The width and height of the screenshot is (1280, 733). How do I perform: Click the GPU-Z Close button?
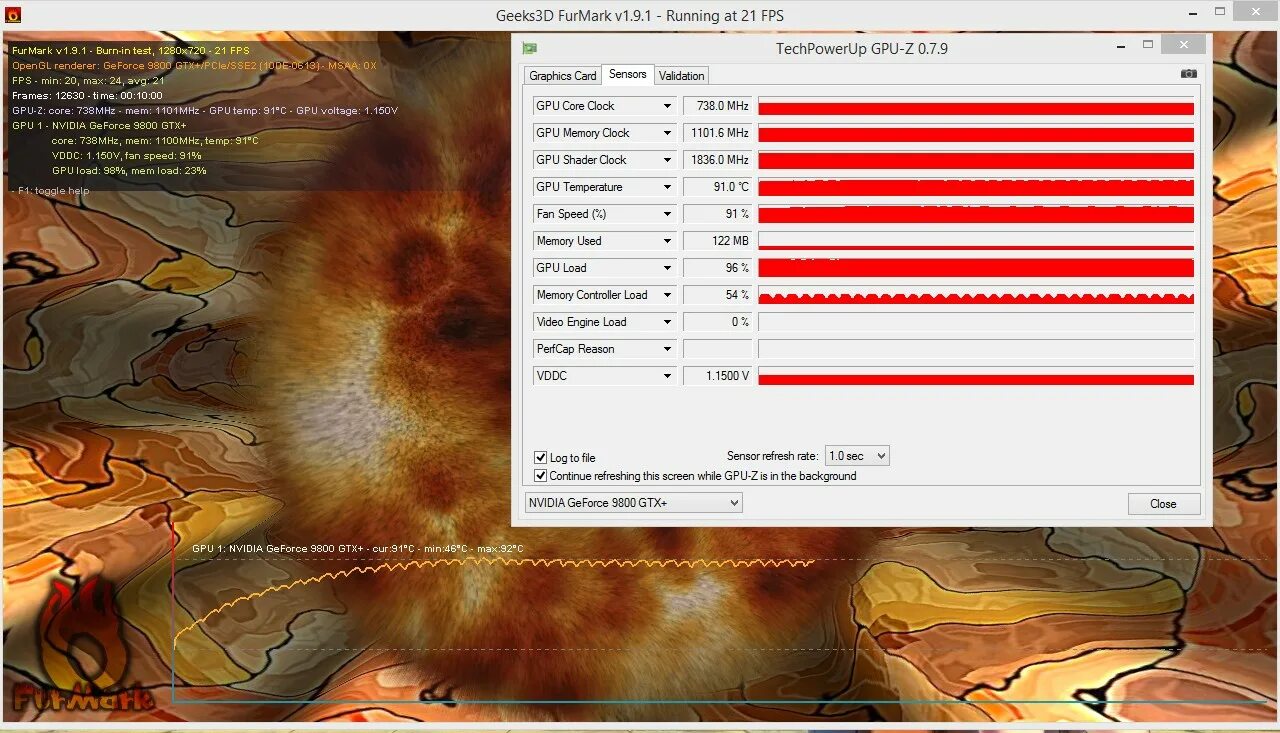click(x=1164, y=504)
